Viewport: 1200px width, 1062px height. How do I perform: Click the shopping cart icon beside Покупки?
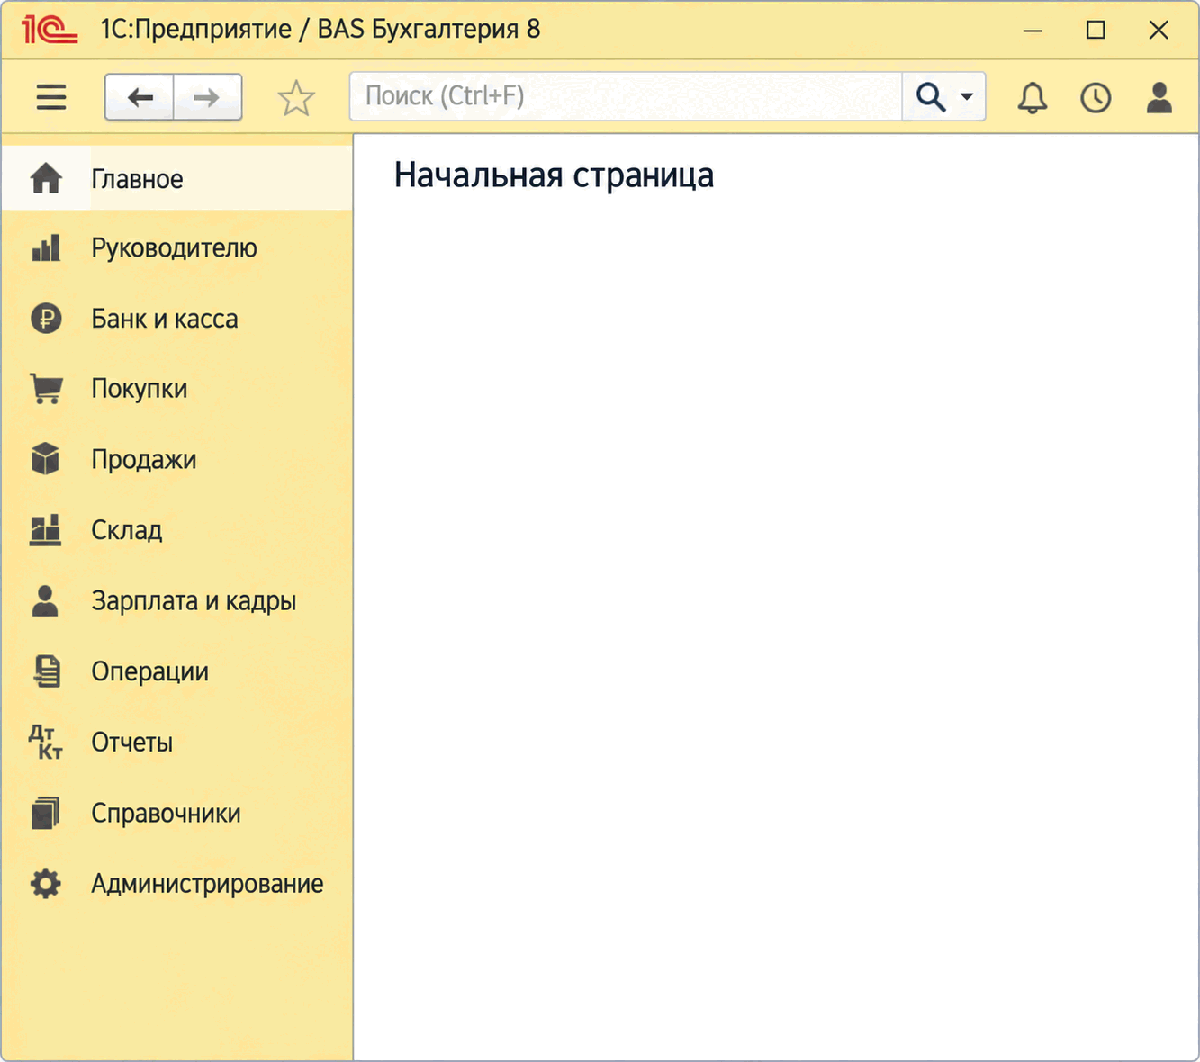coord(46,389)
